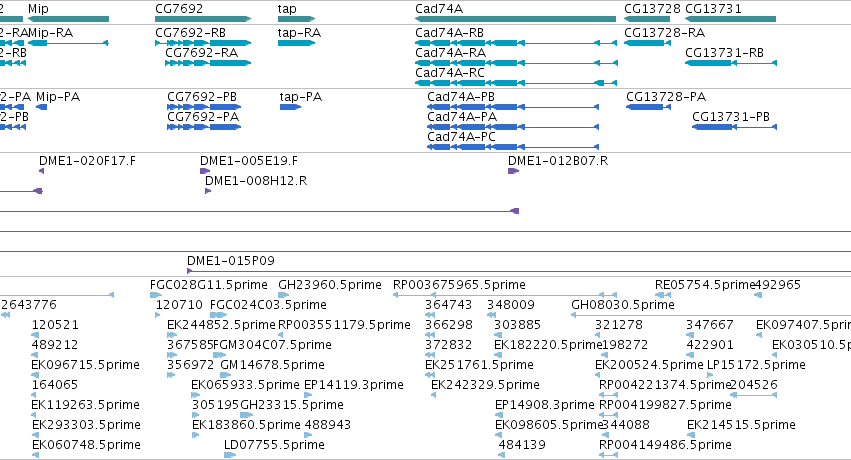
Task: Click the LD07755.5prime EST
Action: 230,455
